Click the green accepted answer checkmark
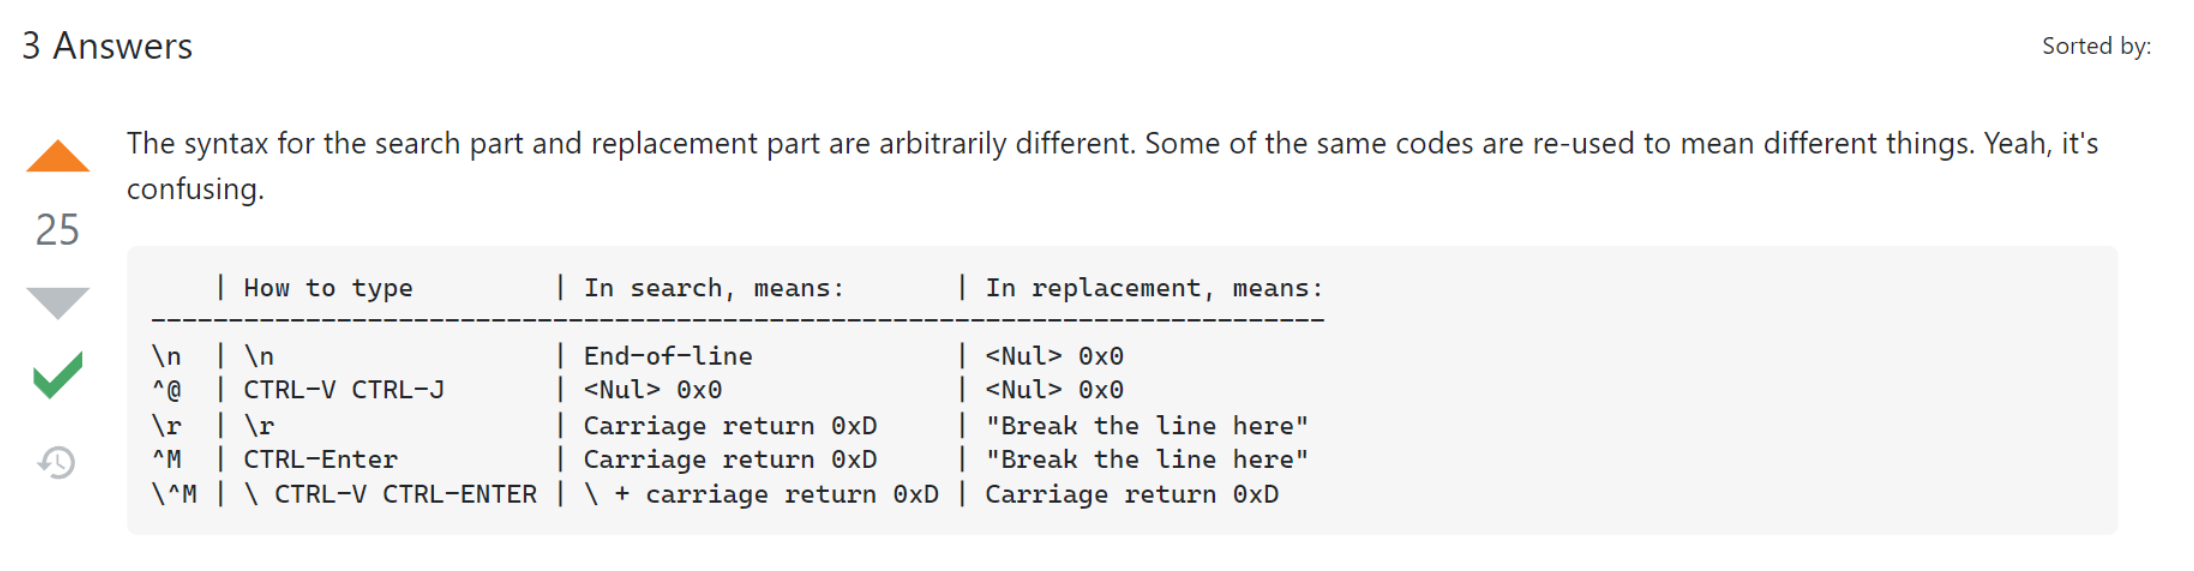 click(58, 375)
